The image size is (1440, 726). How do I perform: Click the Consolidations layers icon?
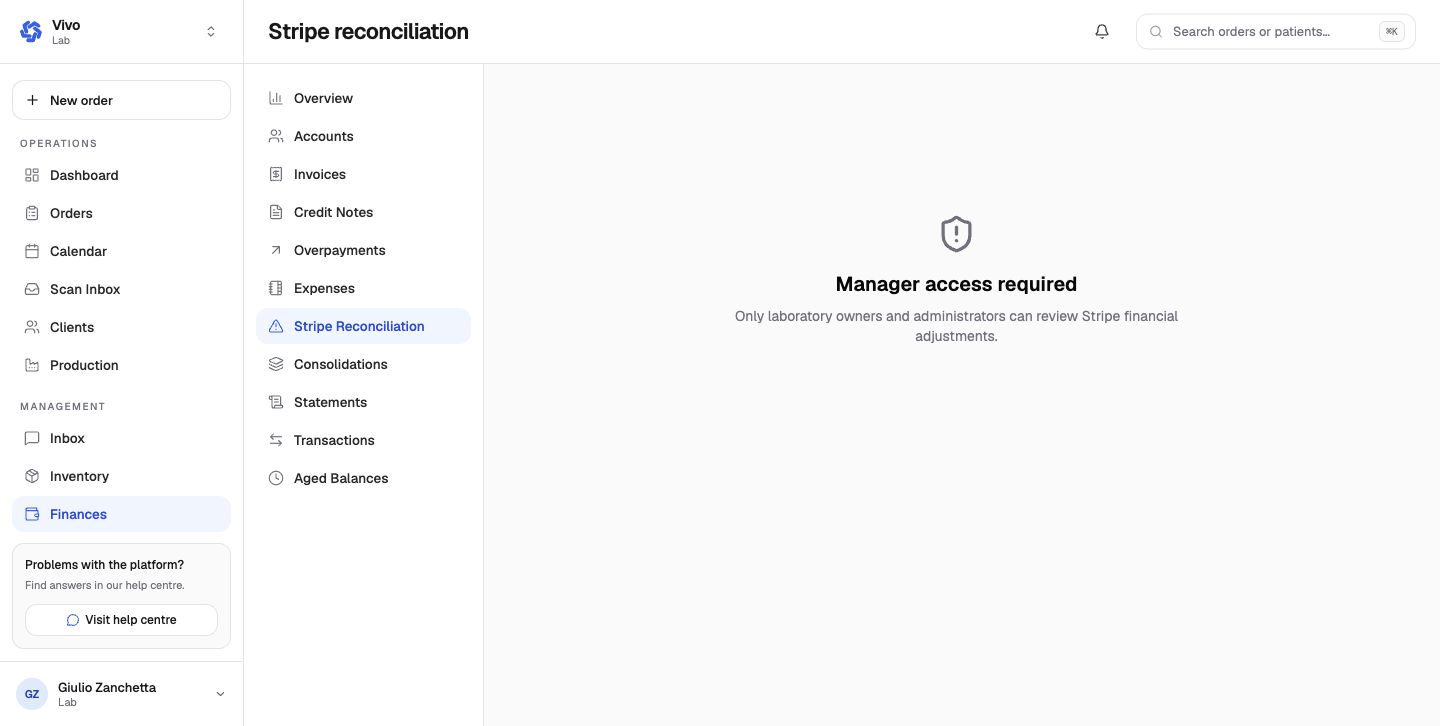point(276,364)
